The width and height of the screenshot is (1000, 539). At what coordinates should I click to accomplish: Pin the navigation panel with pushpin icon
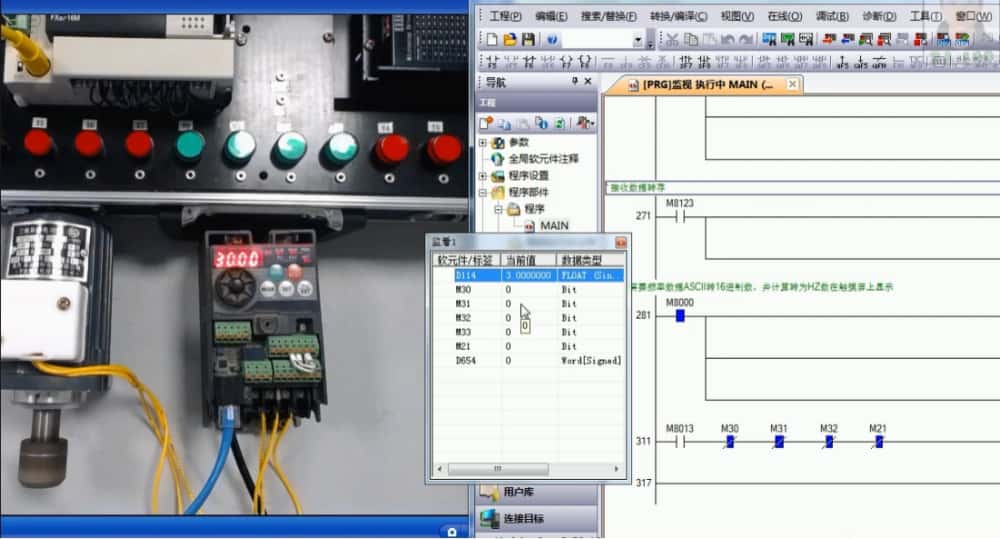[575, 82]
